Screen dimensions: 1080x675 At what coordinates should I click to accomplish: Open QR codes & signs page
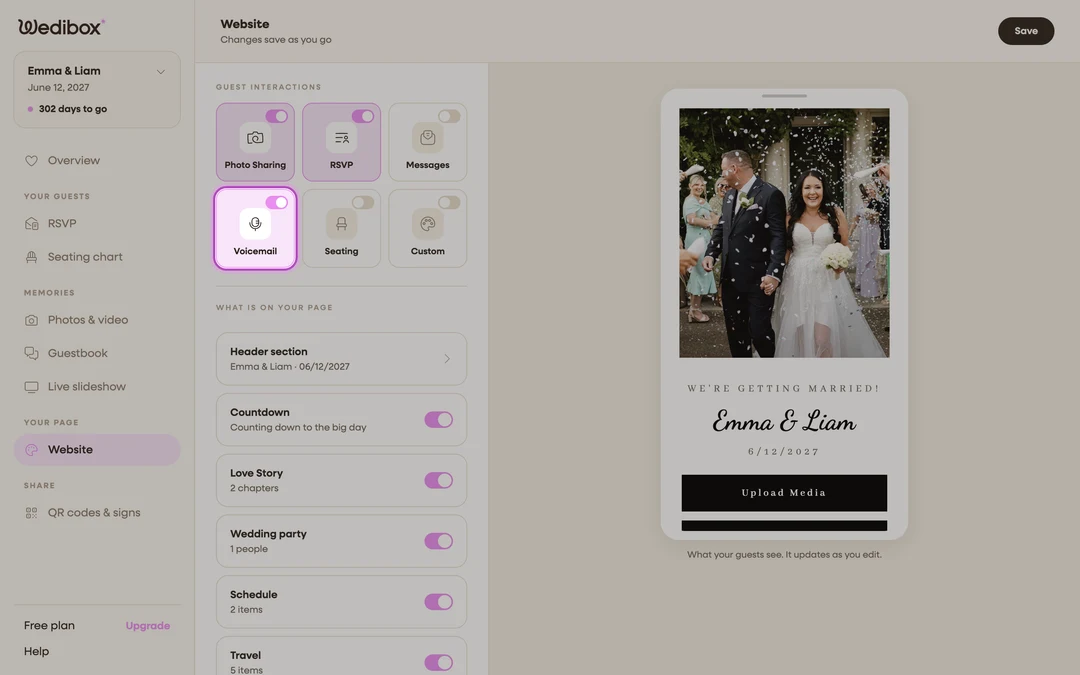[x=97, y=513]
